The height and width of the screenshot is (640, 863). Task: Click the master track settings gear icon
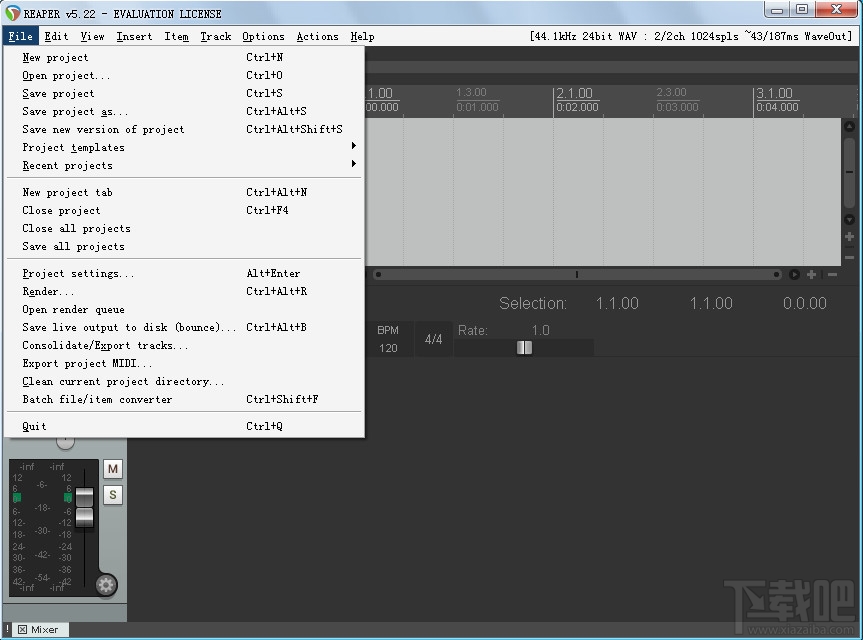[x=106, y=585]
